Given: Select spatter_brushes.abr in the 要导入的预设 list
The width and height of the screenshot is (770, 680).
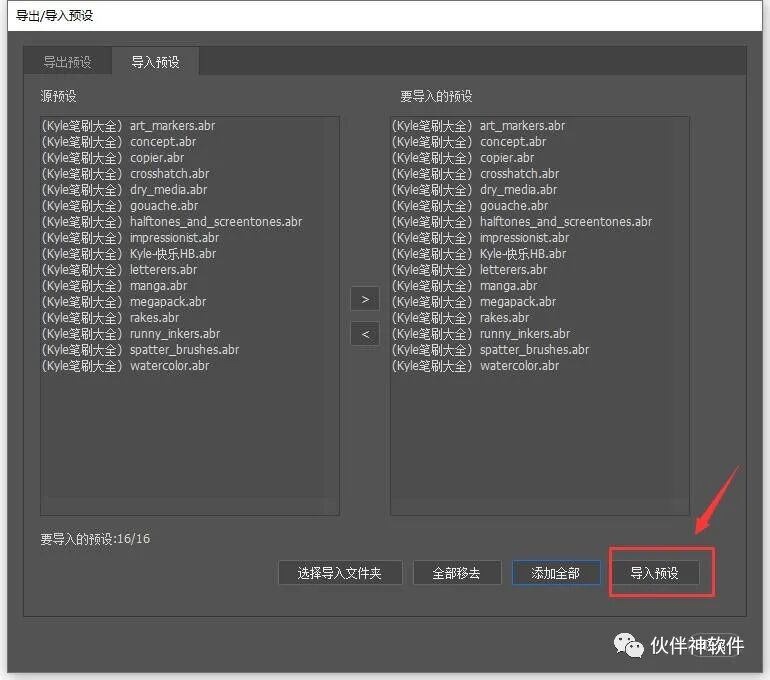Looking at the screenshot, I should (491, 350).
